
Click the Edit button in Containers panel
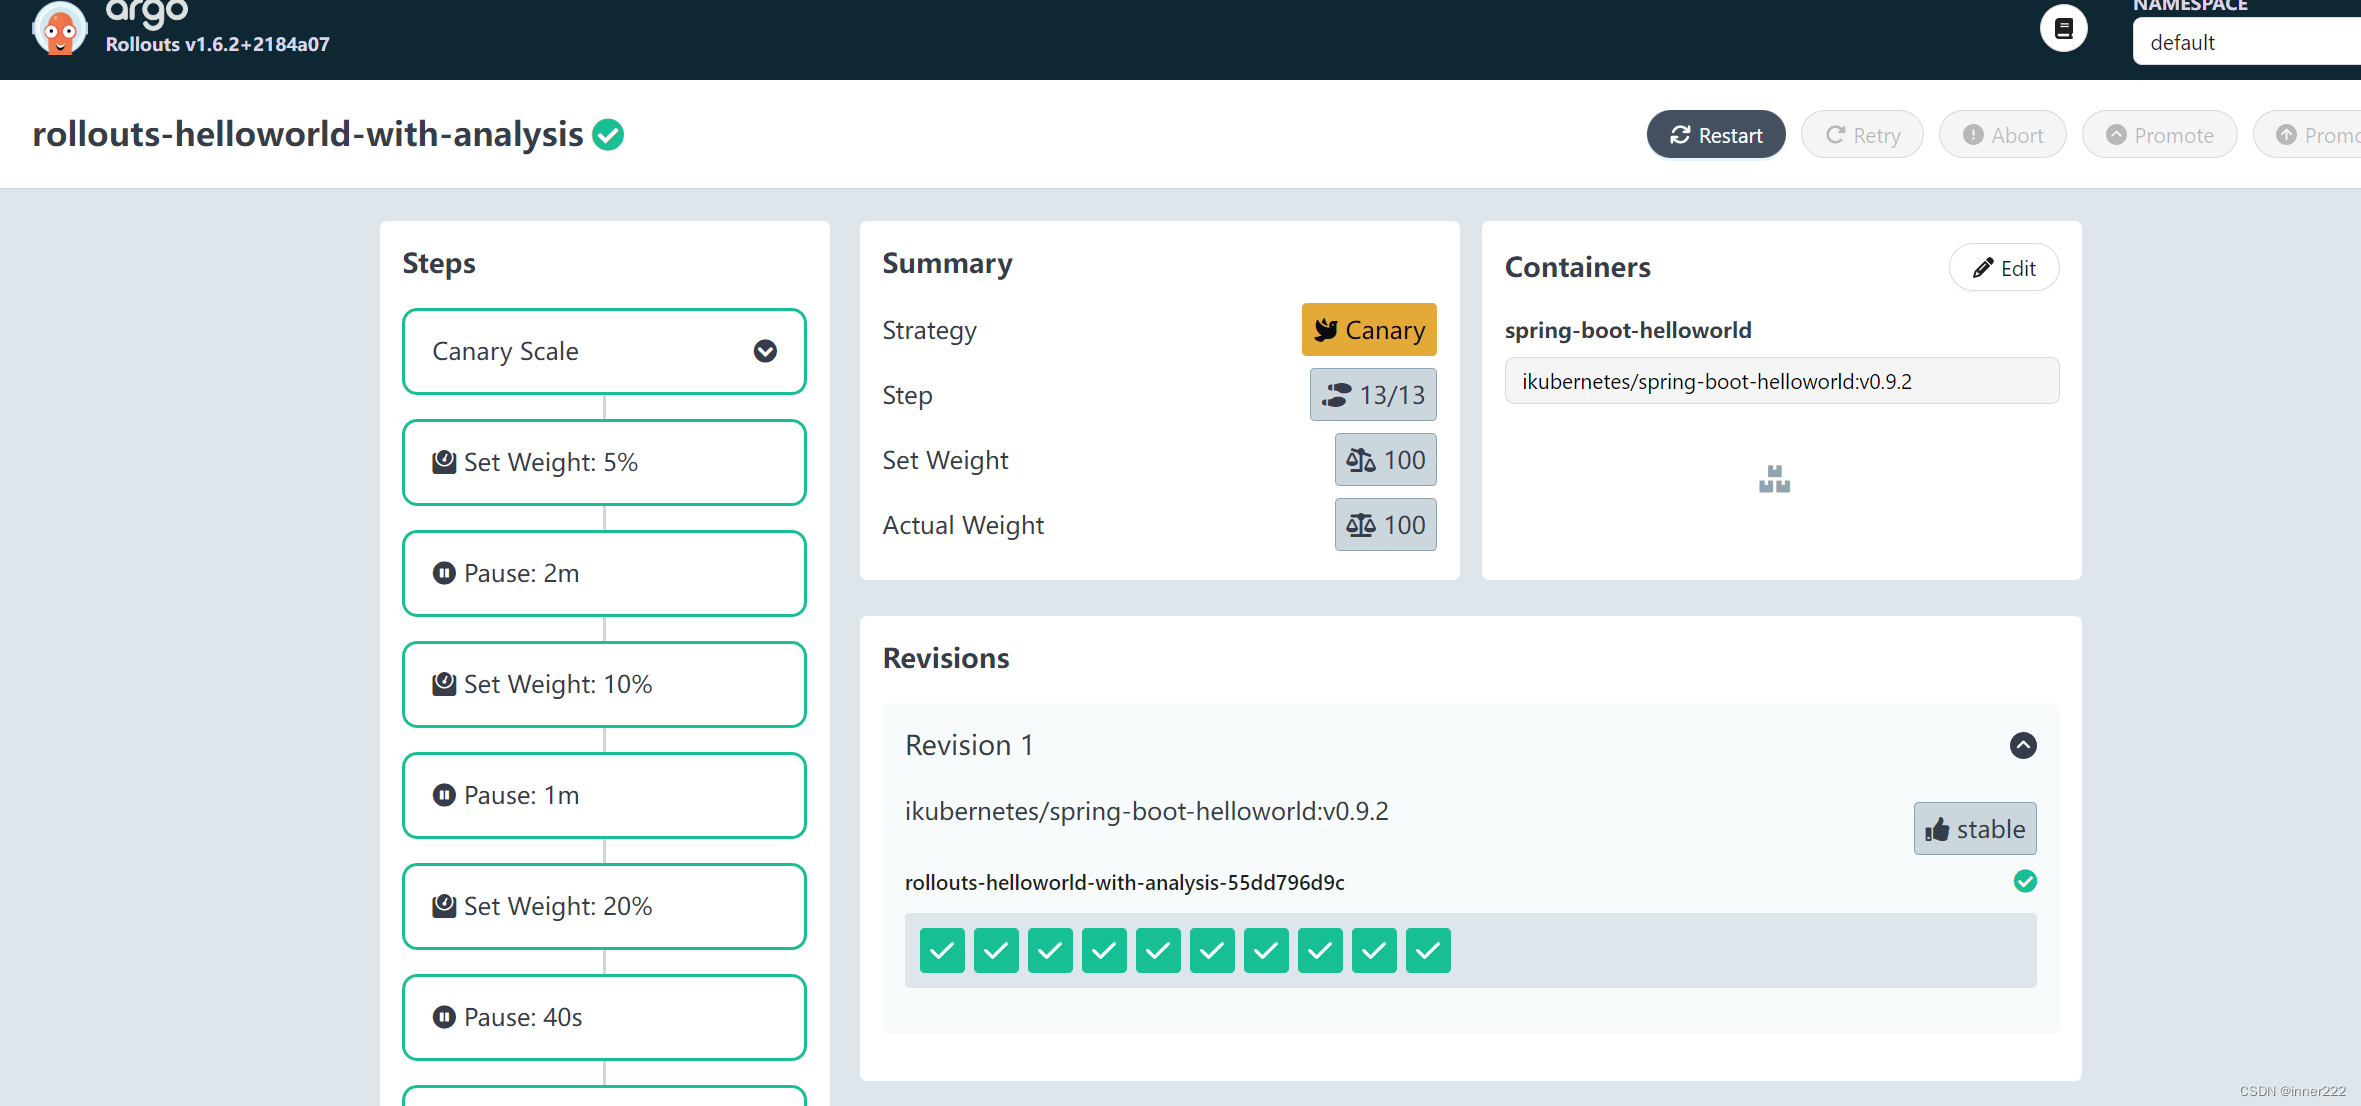(x=2004, y=268)
